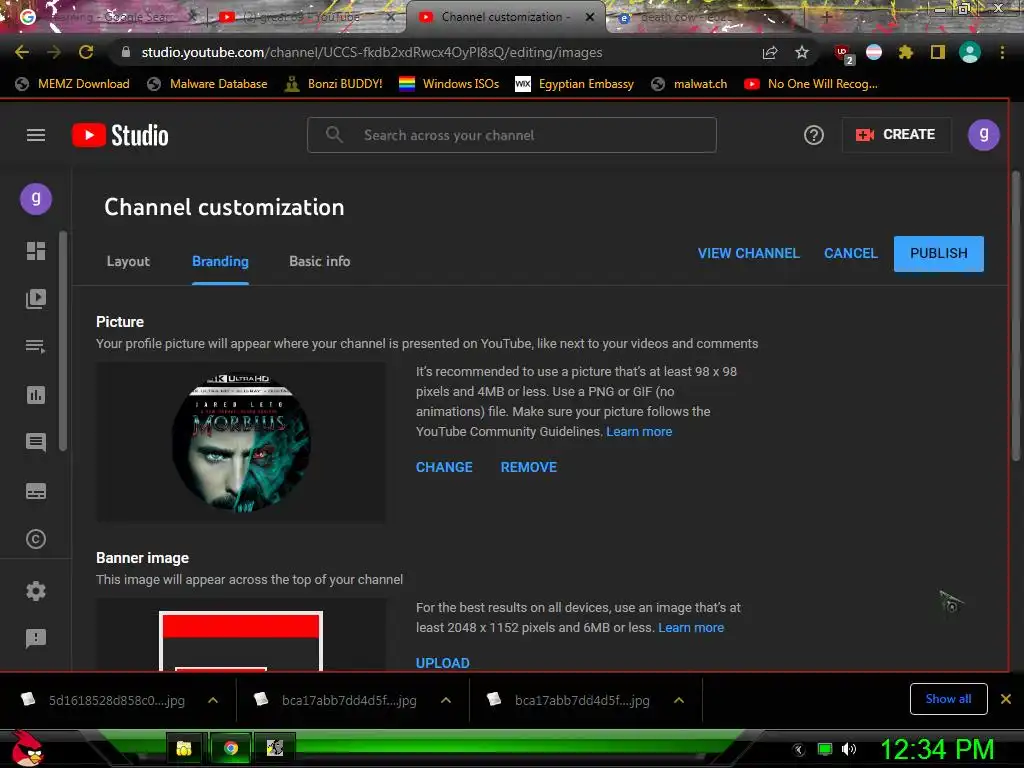1024x768 pixels.
Task: Open the Content sidebar icon
Action: coord(36,299)
